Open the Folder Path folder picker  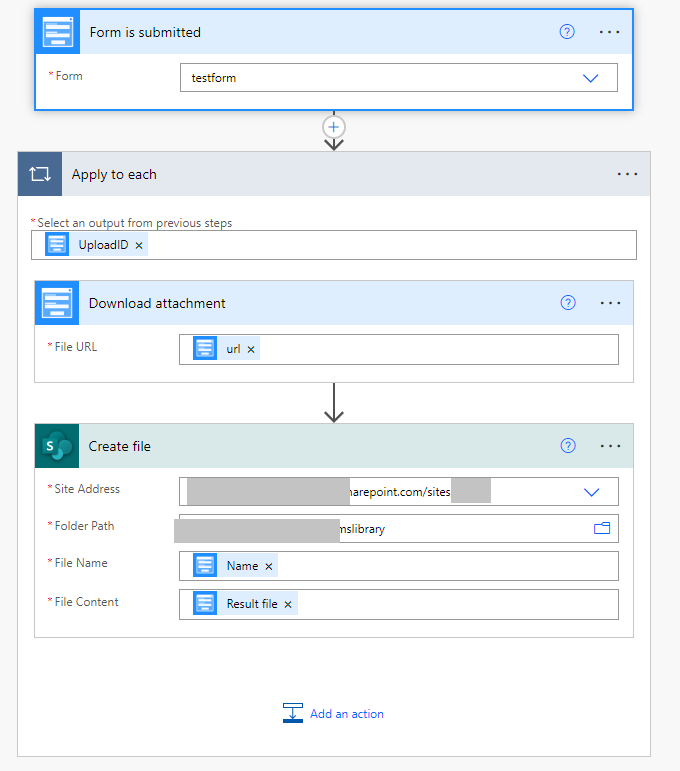click(x=602, y=528)
